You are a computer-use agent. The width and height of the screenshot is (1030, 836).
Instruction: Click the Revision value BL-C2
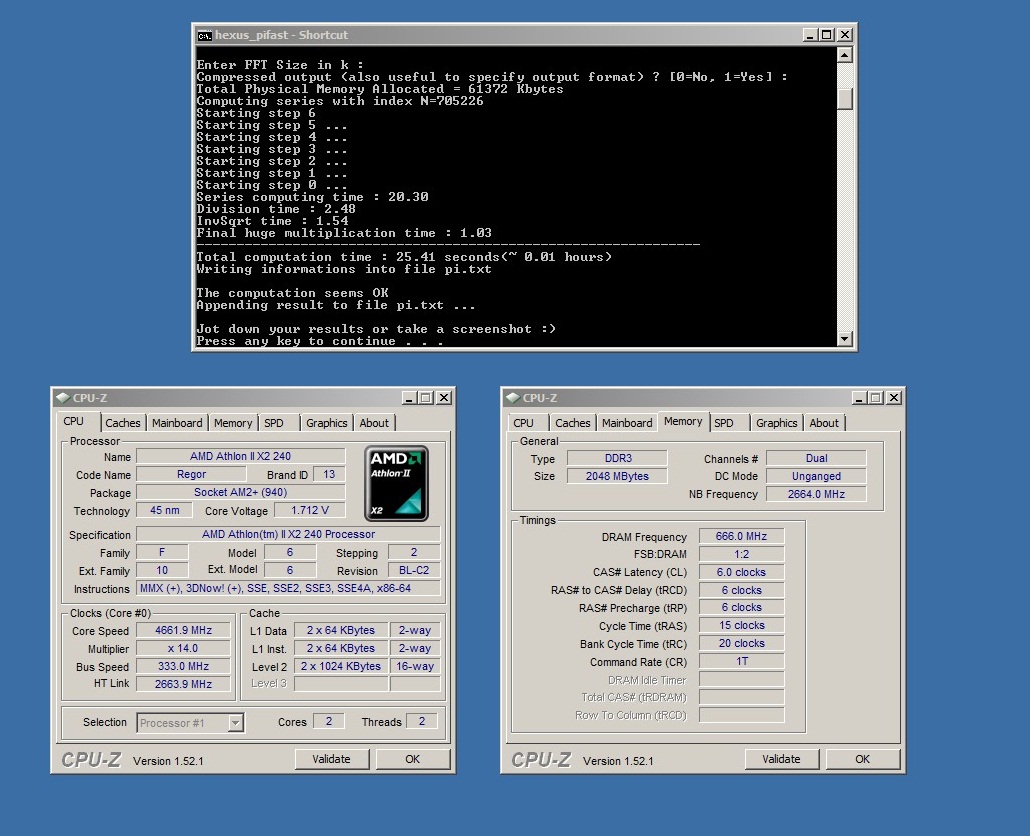(x=414, y=570)
